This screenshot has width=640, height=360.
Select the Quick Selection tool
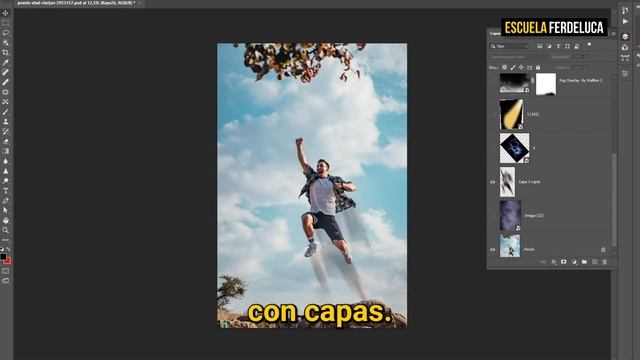coord(5,42)
